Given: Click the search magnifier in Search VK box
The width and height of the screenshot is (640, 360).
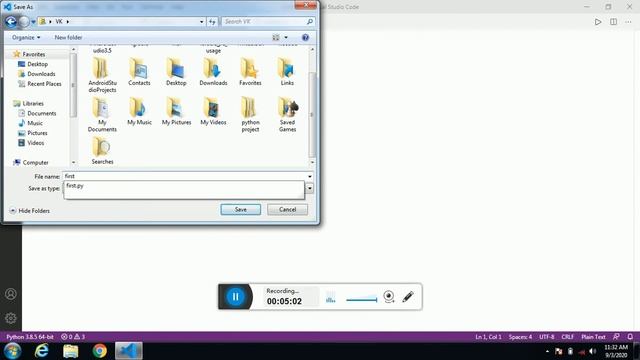Looking at the screenshot, I should [310, 22].
